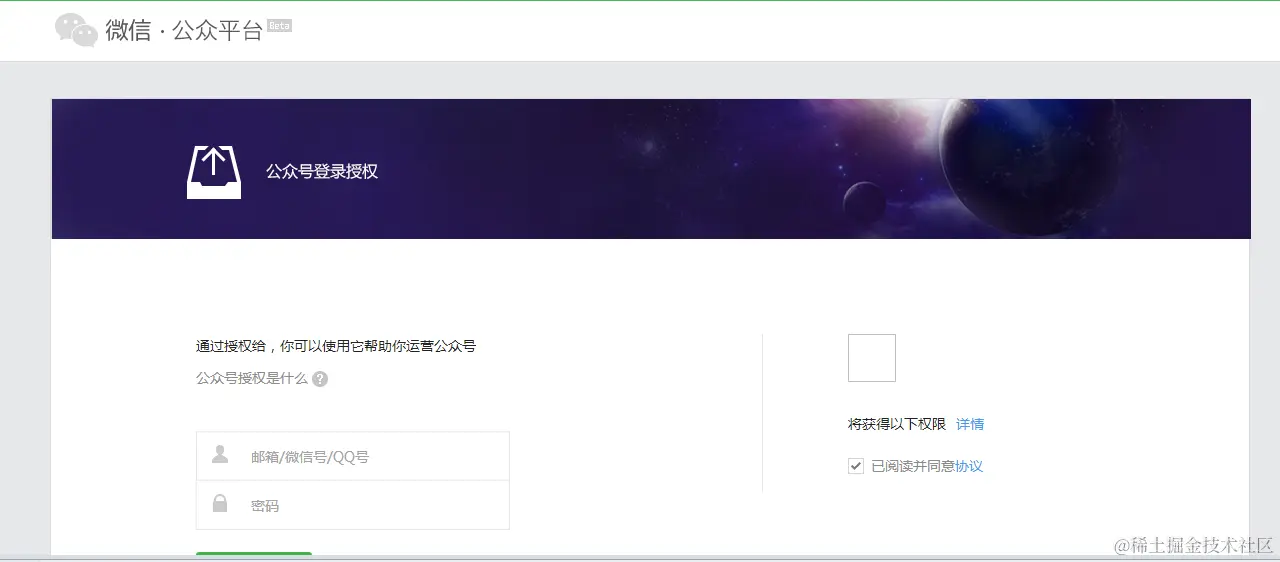Click the 通过授权给 description sentence
The width and height of the screenshot is (1280, 562).
tap(336, 346)
